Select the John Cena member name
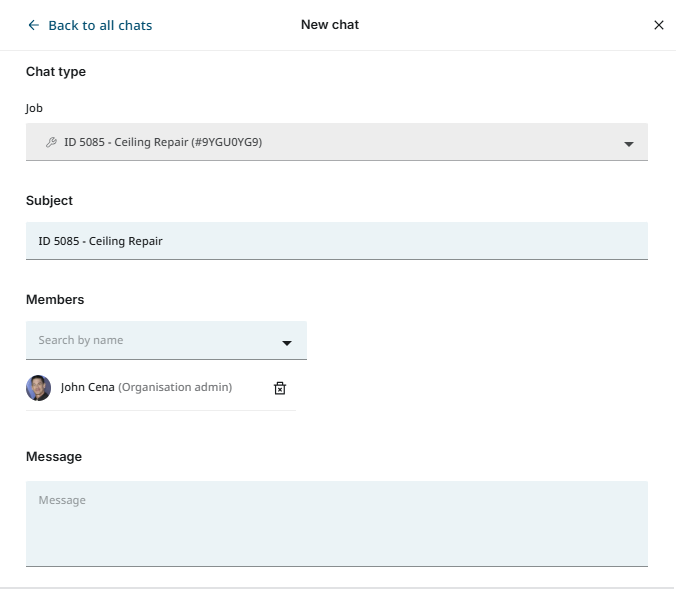 coord(87,387)
